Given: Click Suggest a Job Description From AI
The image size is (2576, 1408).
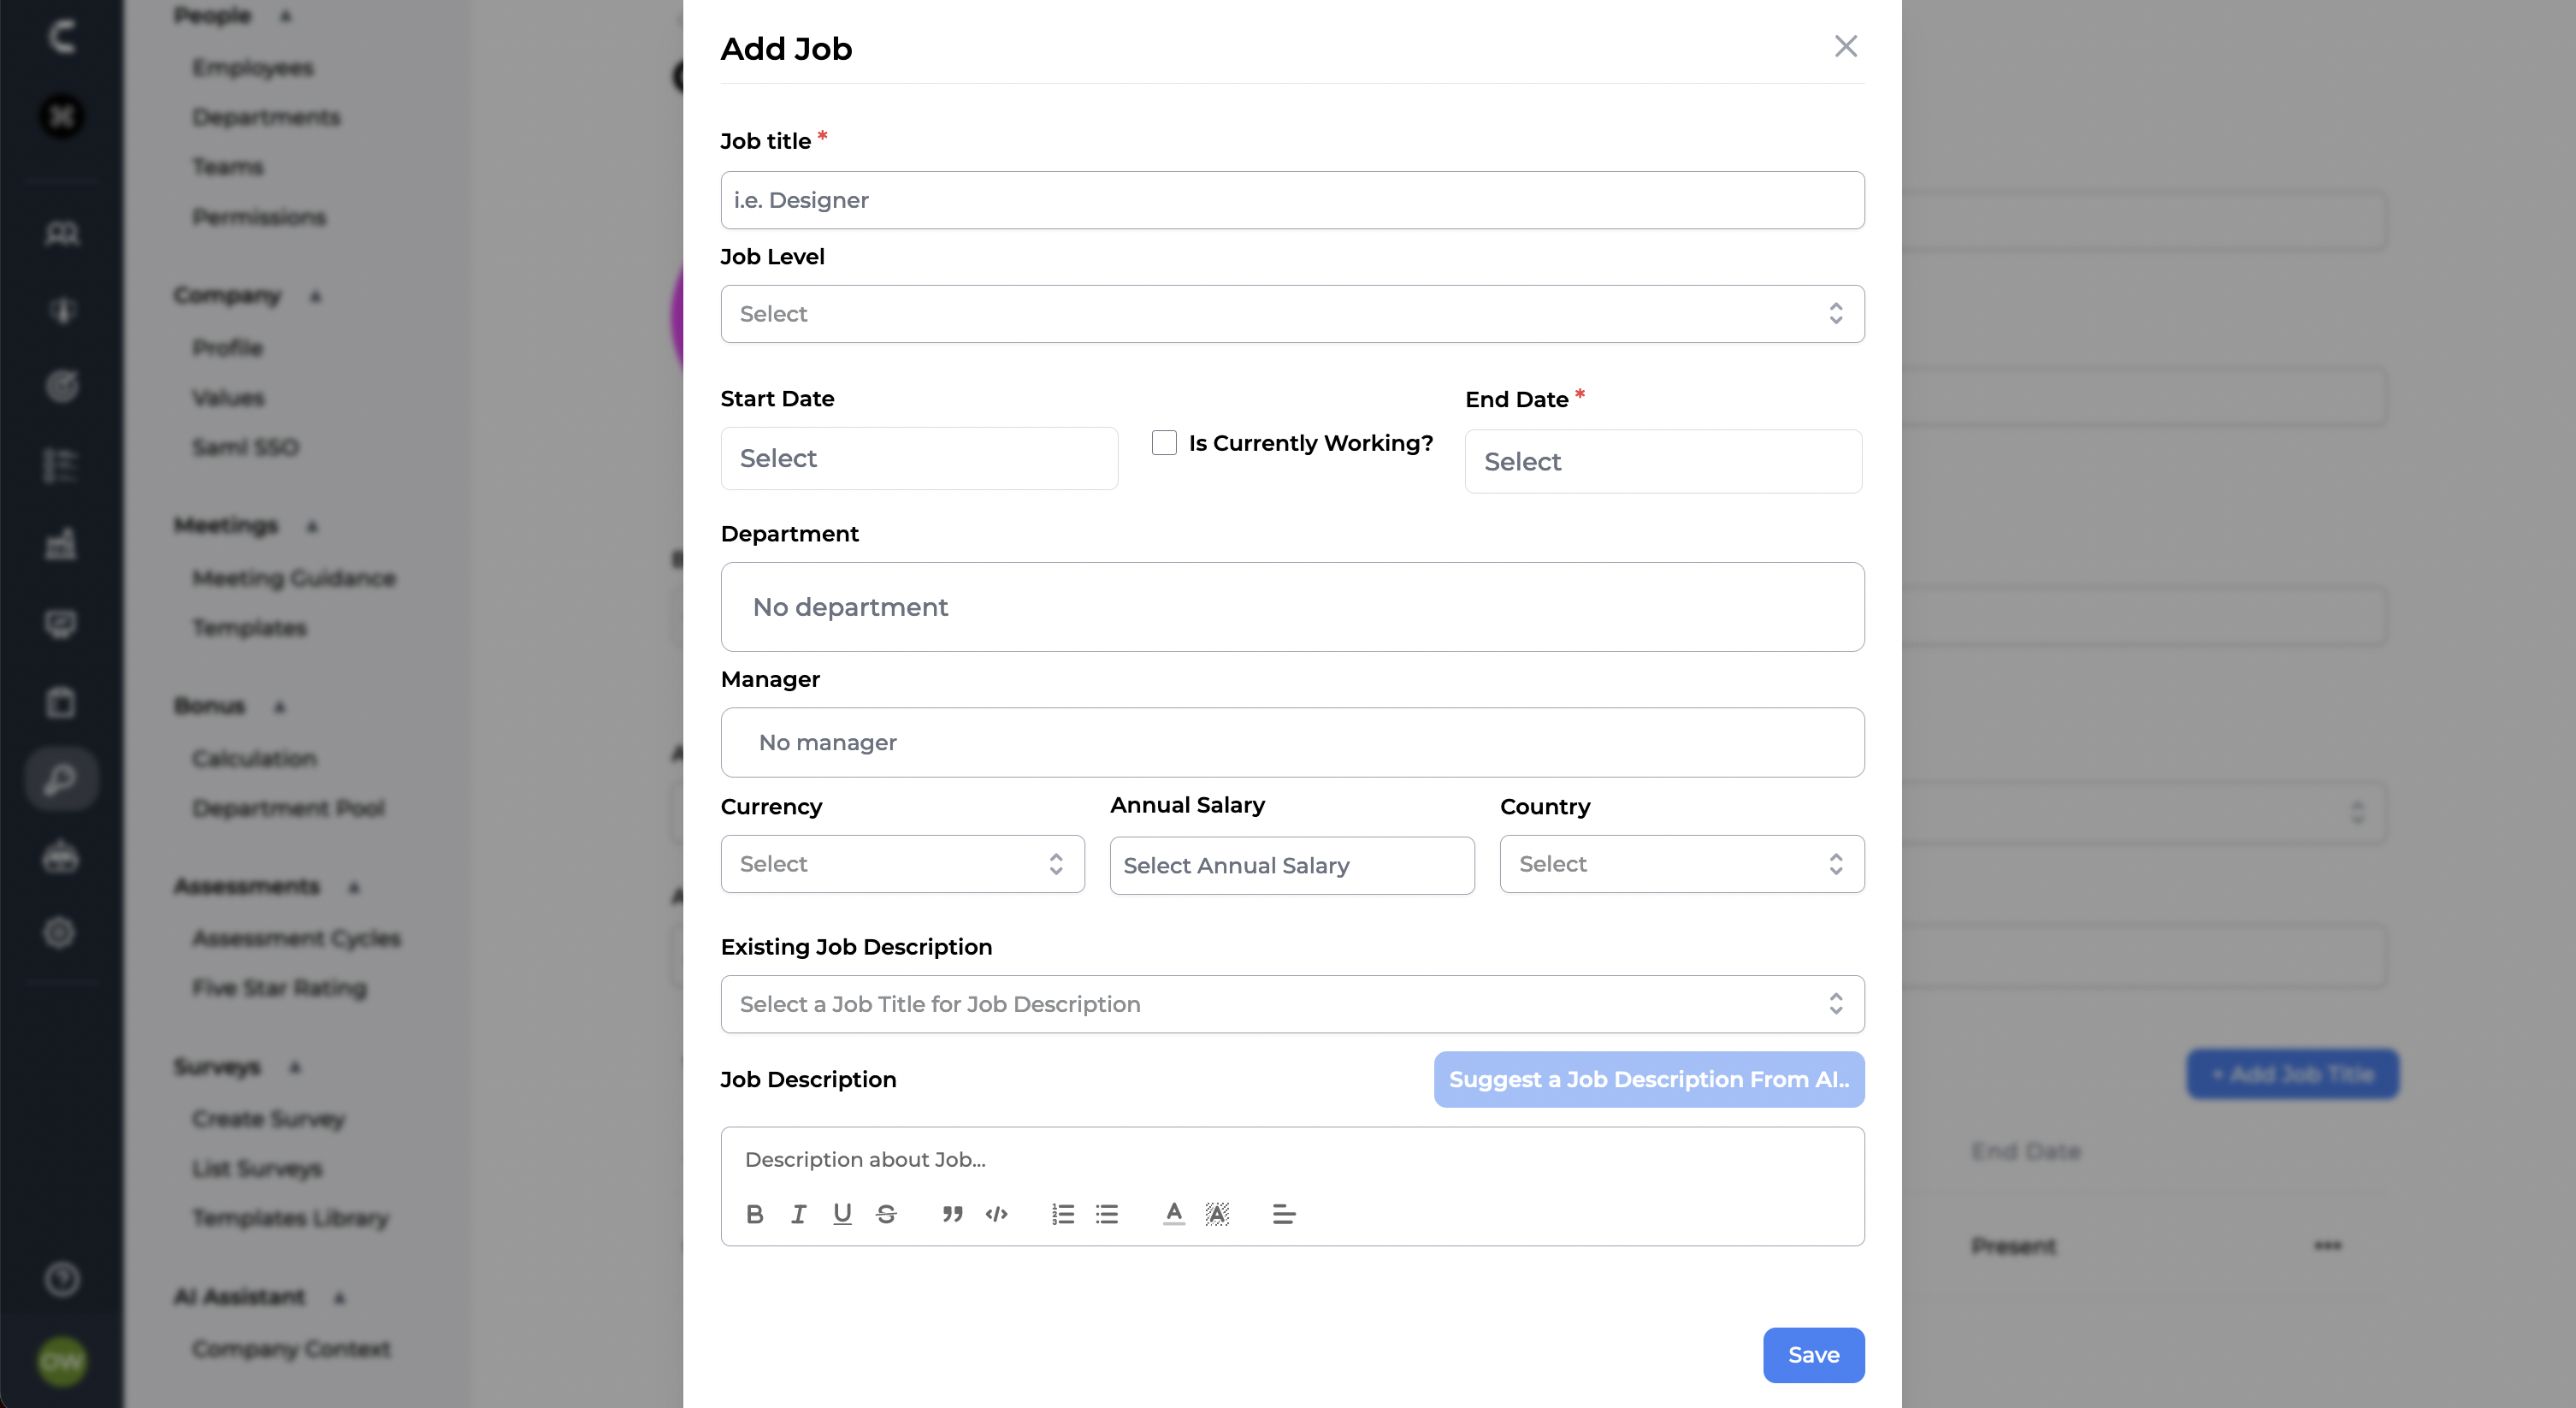Looking at the screenshot, I should [x=1648, y=1080].
